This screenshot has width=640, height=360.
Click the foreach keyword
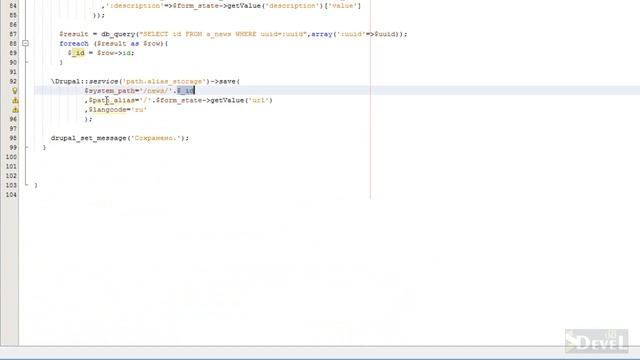74,44
